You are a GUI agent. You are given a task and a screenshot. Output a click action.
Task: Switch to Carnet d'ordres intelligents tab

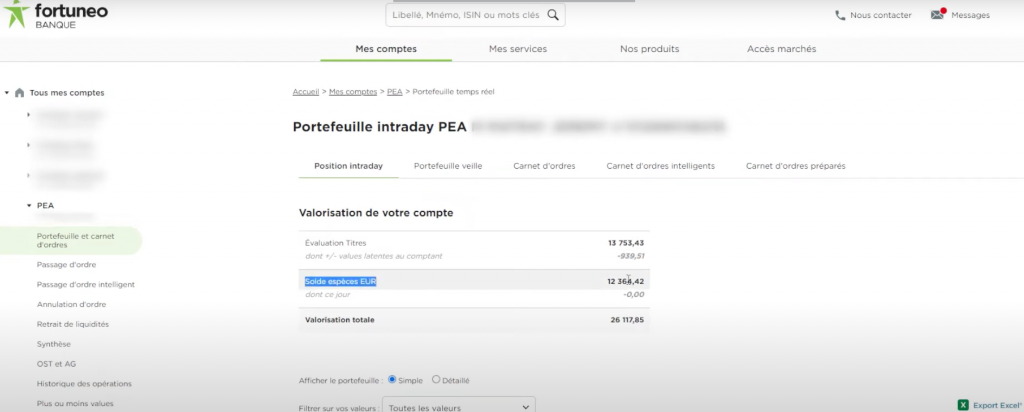pos(660,166)
